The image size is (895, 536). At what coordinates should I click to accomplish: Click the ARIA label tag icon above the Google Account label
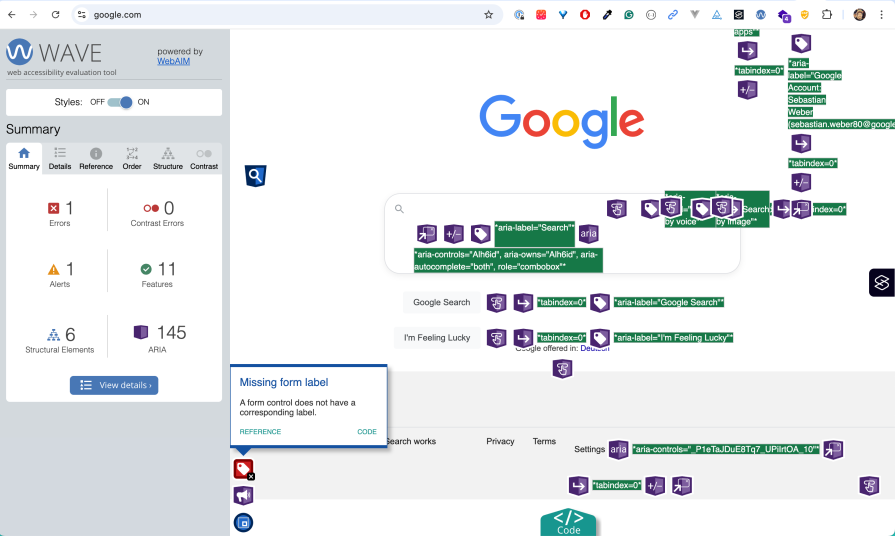pos(801,43)
